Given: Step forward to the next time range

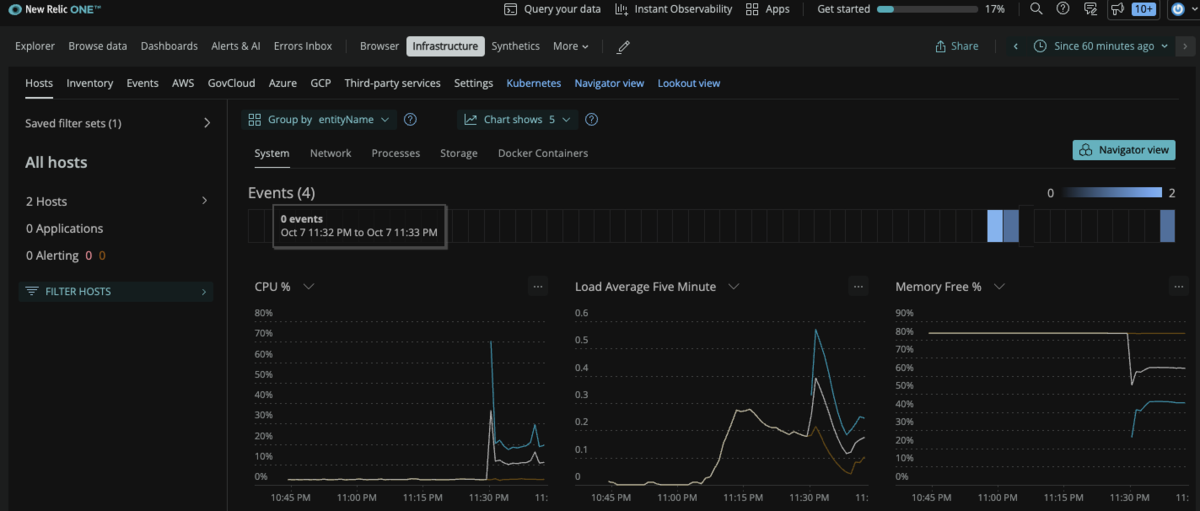Looking at the screenshot, I should point(1186,46).
